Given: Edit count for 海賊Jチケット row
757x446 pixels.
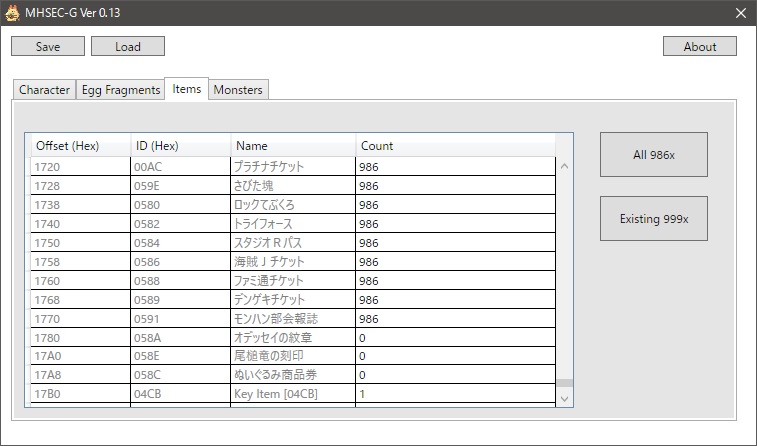Looking at the screenshot, I should (x=455, y=262).
